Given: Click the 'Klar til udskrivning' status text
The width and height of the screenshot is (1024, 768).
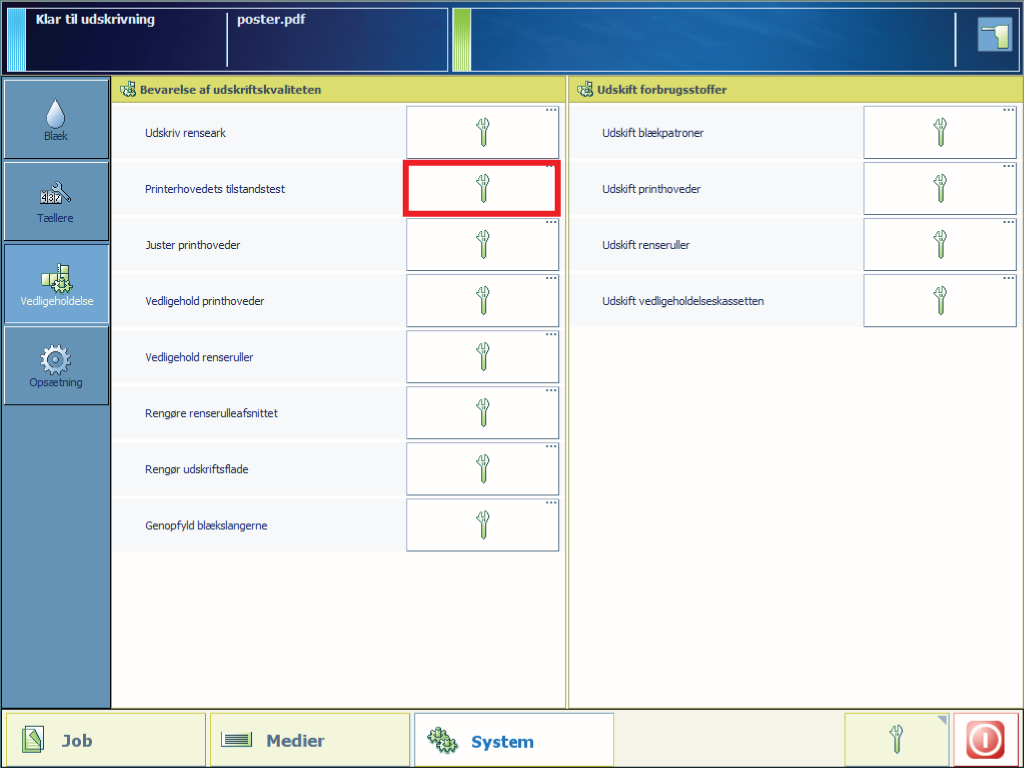Looking at the screenshot, I should pyautogui.click(x=95, y=20).
